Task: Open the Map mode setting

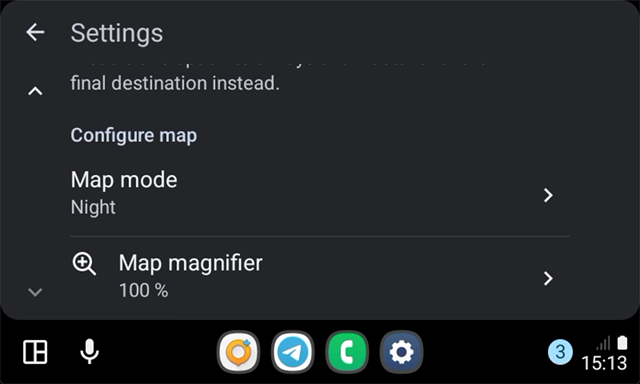Action: (320, 194)
